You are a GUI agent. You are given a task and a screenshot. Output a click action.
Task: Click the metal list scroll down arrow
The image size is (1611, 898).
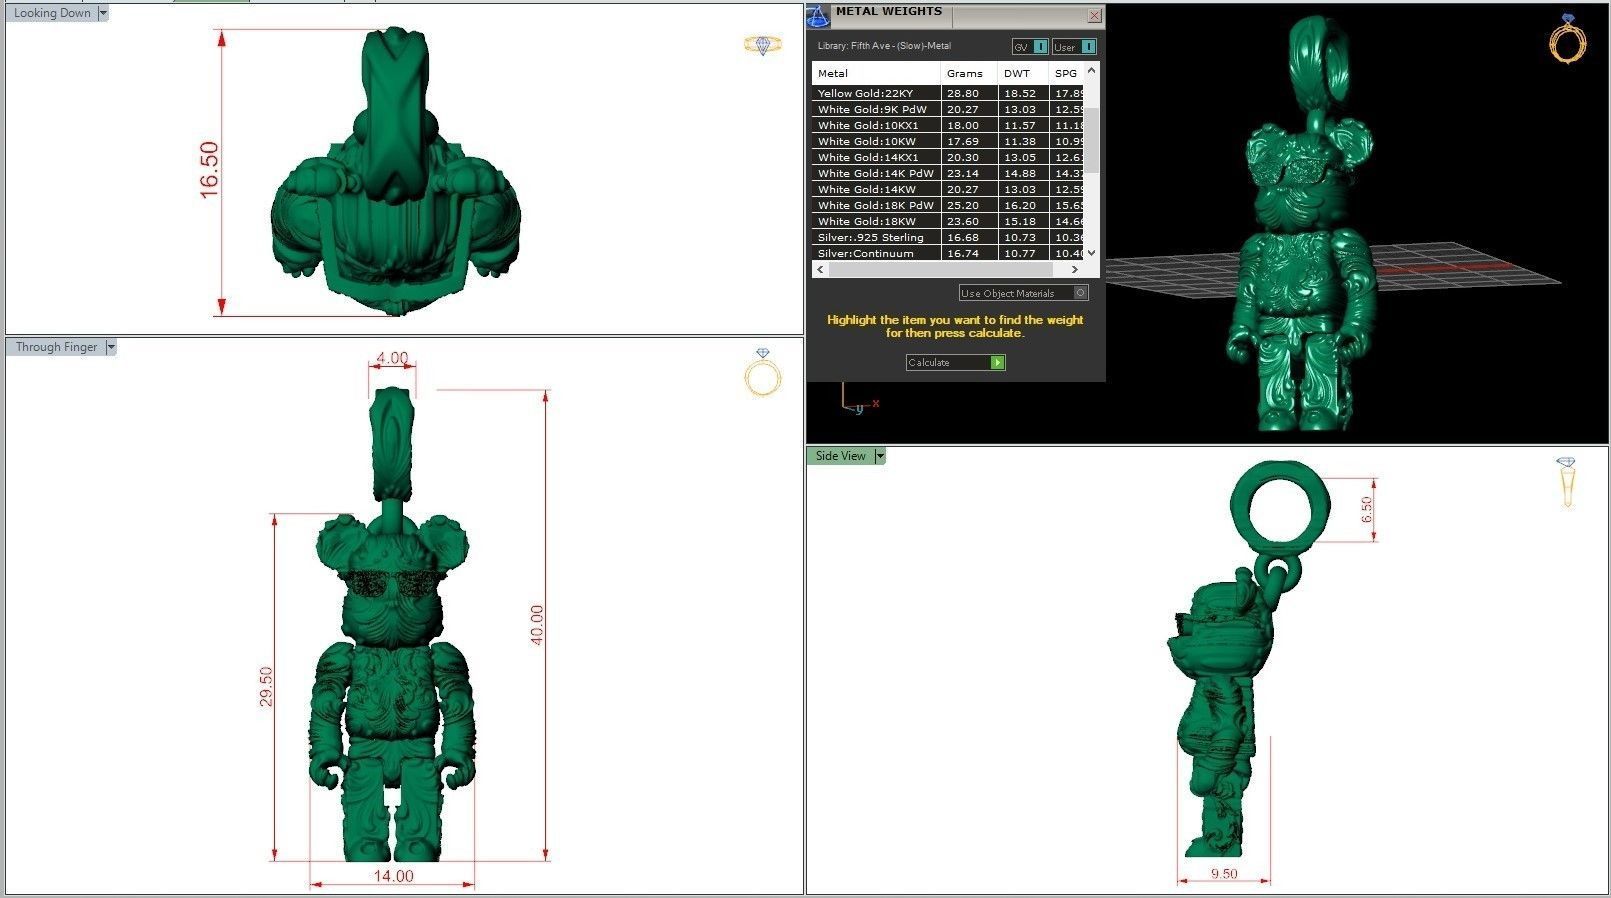(1091, 253)
